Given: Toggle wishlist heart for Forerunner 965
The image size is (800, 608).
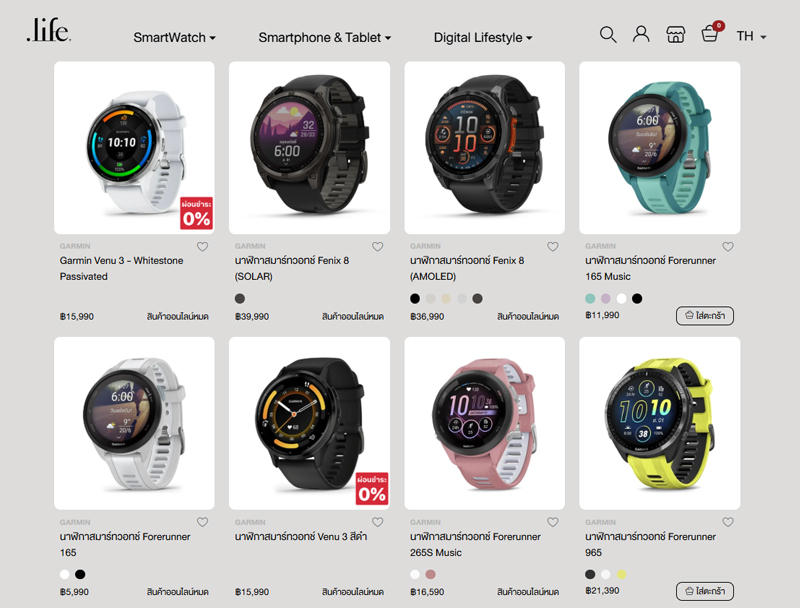Looking at the screenshot, I should point(728,522).
